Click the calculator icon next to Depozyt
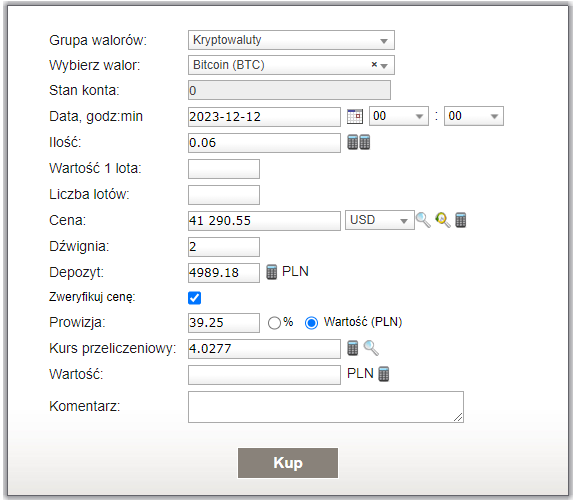 [271, 272]
